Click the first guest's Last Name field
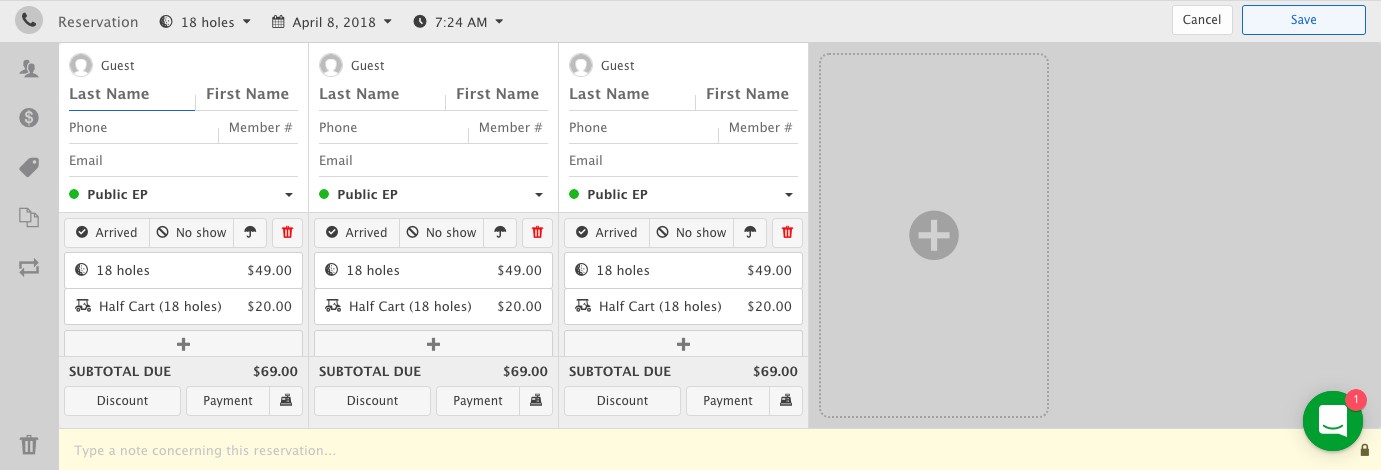This screenshot has width=1381, height=470. click(131, 94)
